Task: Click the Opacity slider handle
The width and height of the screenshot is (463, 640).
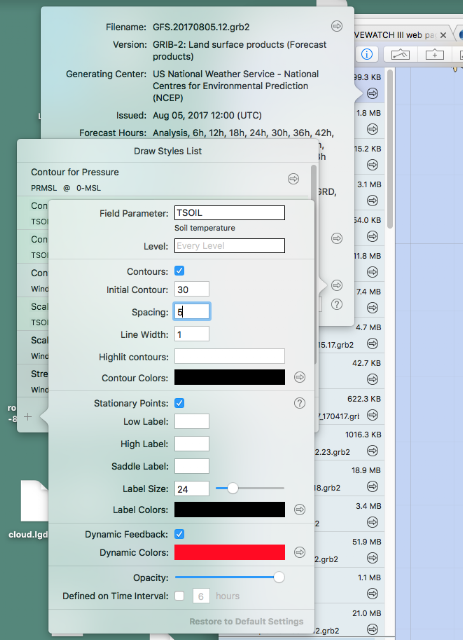Action: [x=279, y=577]
